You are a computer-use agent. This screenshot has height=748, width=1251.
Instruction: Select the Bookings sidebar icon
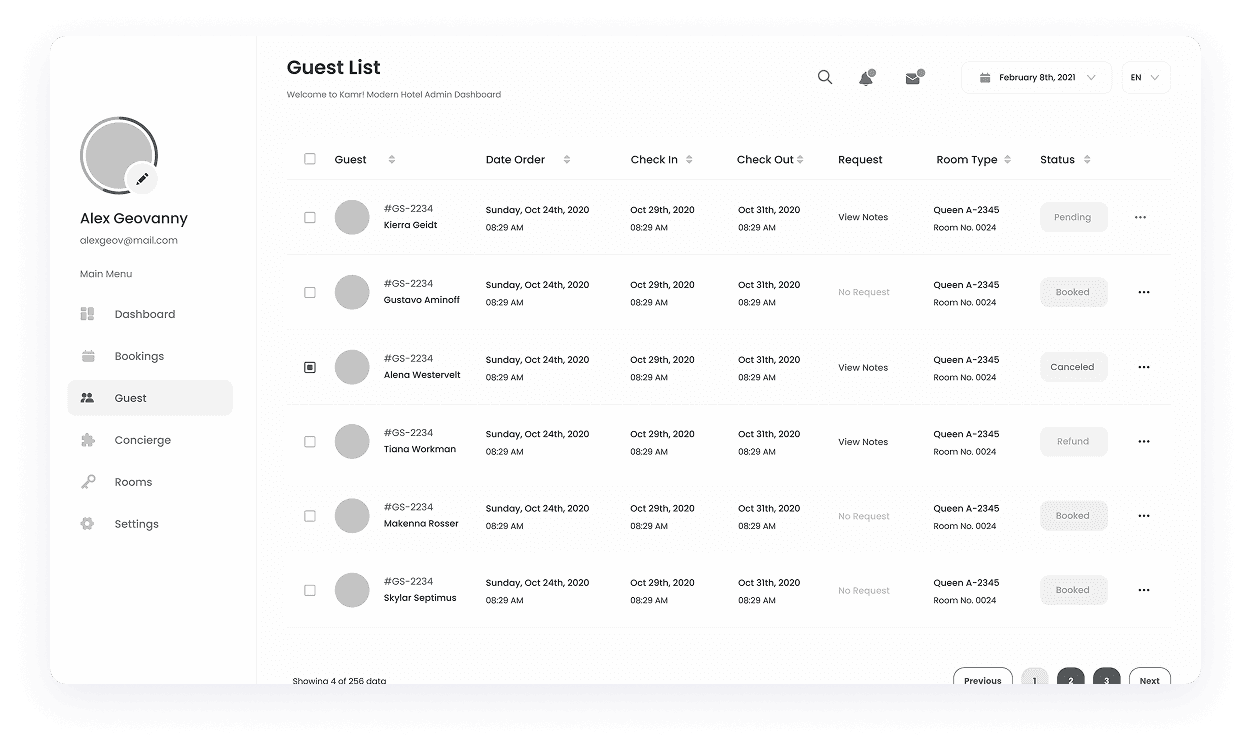pos(92,355)
